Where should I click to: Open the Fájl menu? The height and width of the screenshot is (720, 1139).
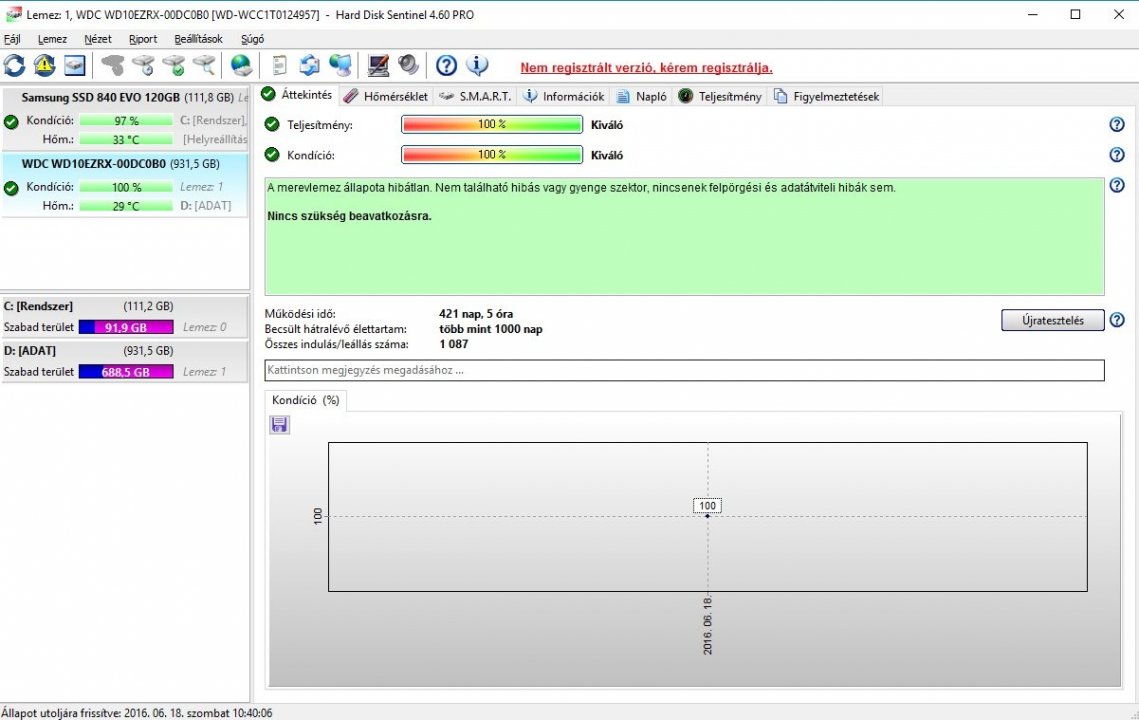[12, 39]
